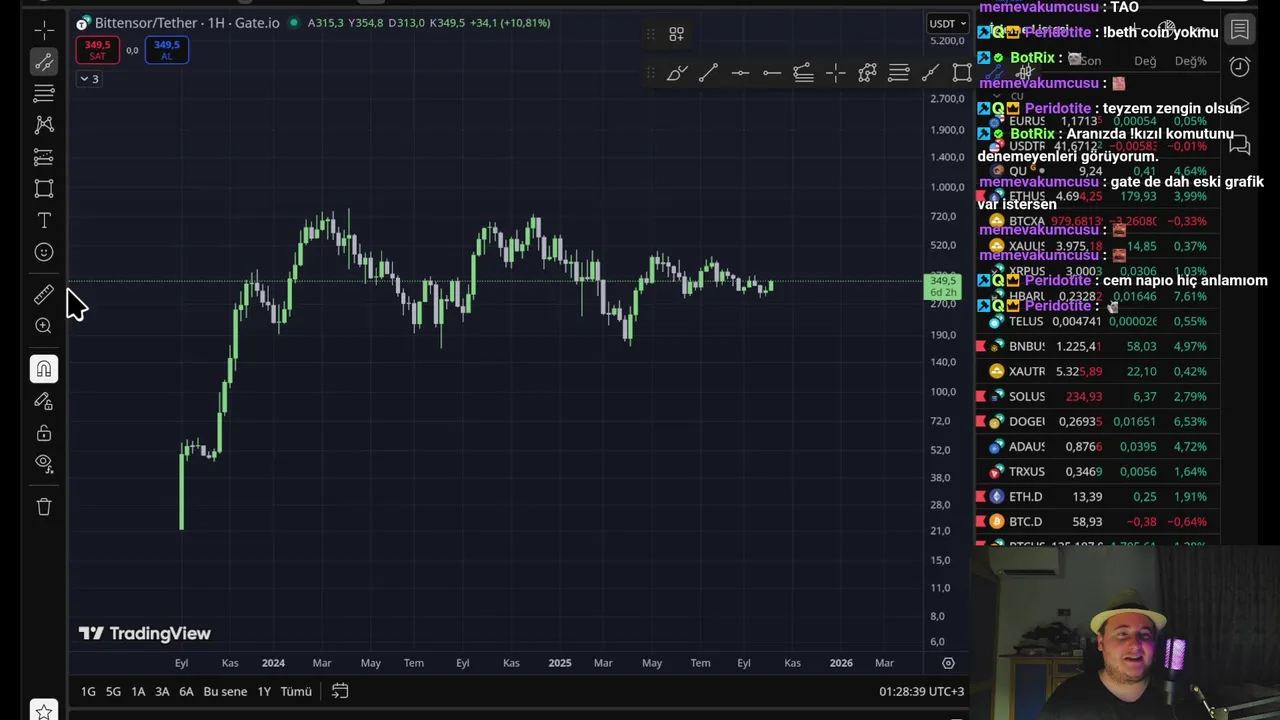This screenshot has height=720, width=1280.
Task: Select the 1A time range
Action: pos(138,691)
